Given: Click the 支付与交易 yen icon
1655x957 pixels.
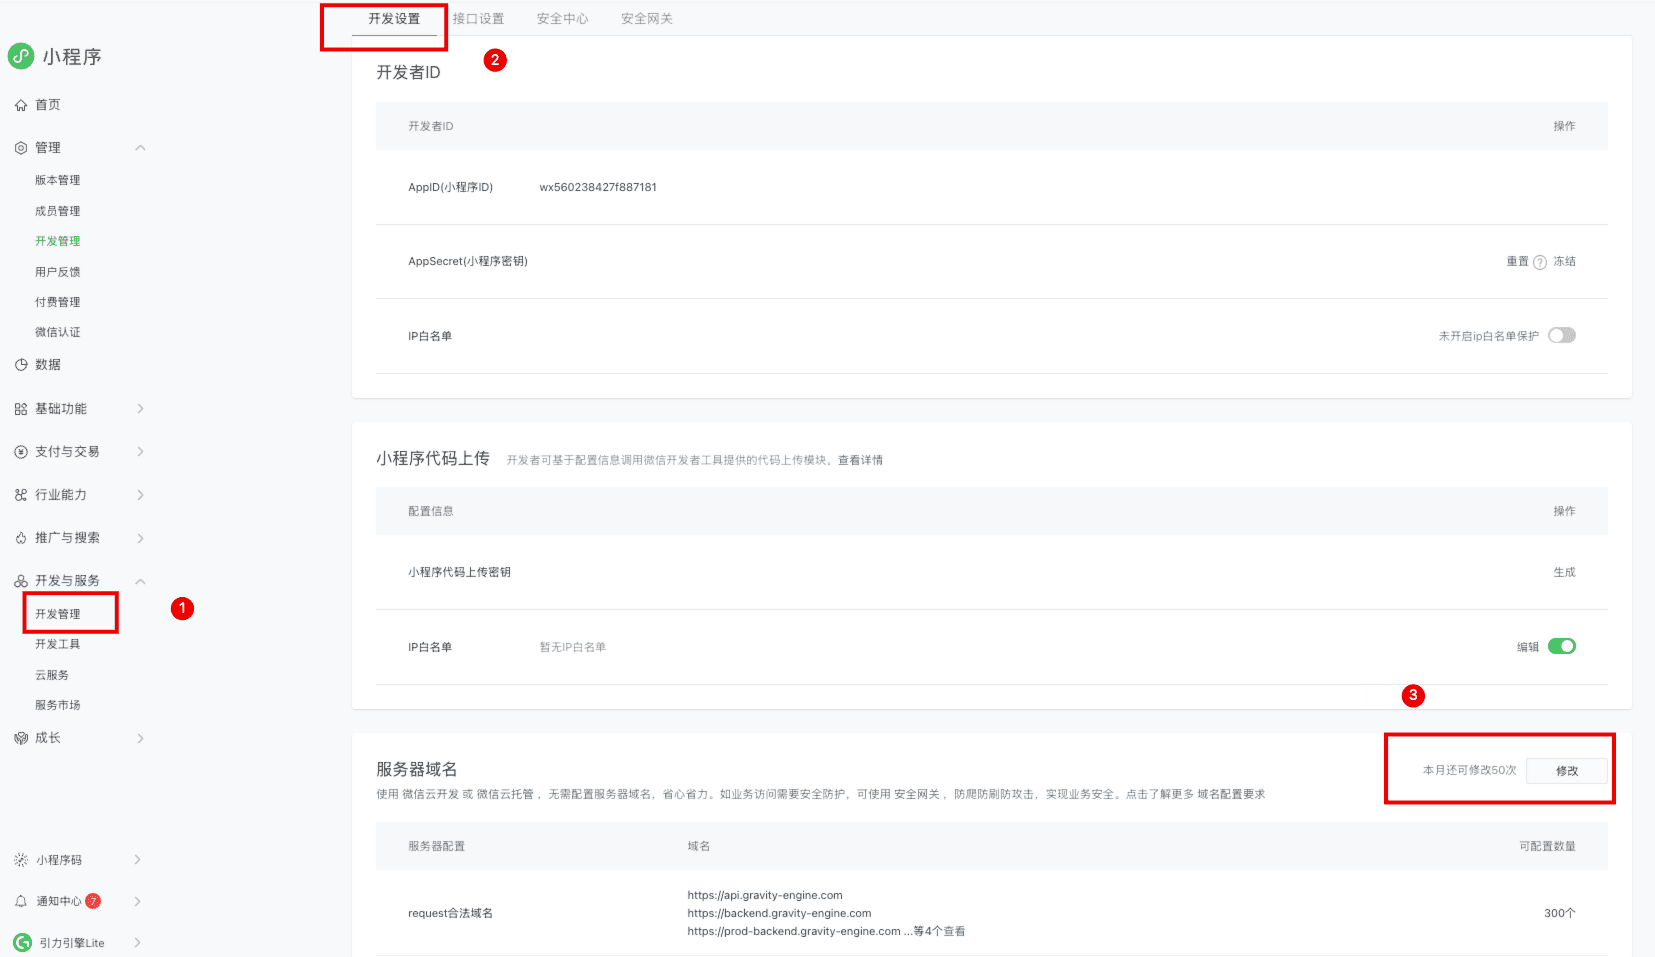Looking at the screenshot, I should point(21,452).
